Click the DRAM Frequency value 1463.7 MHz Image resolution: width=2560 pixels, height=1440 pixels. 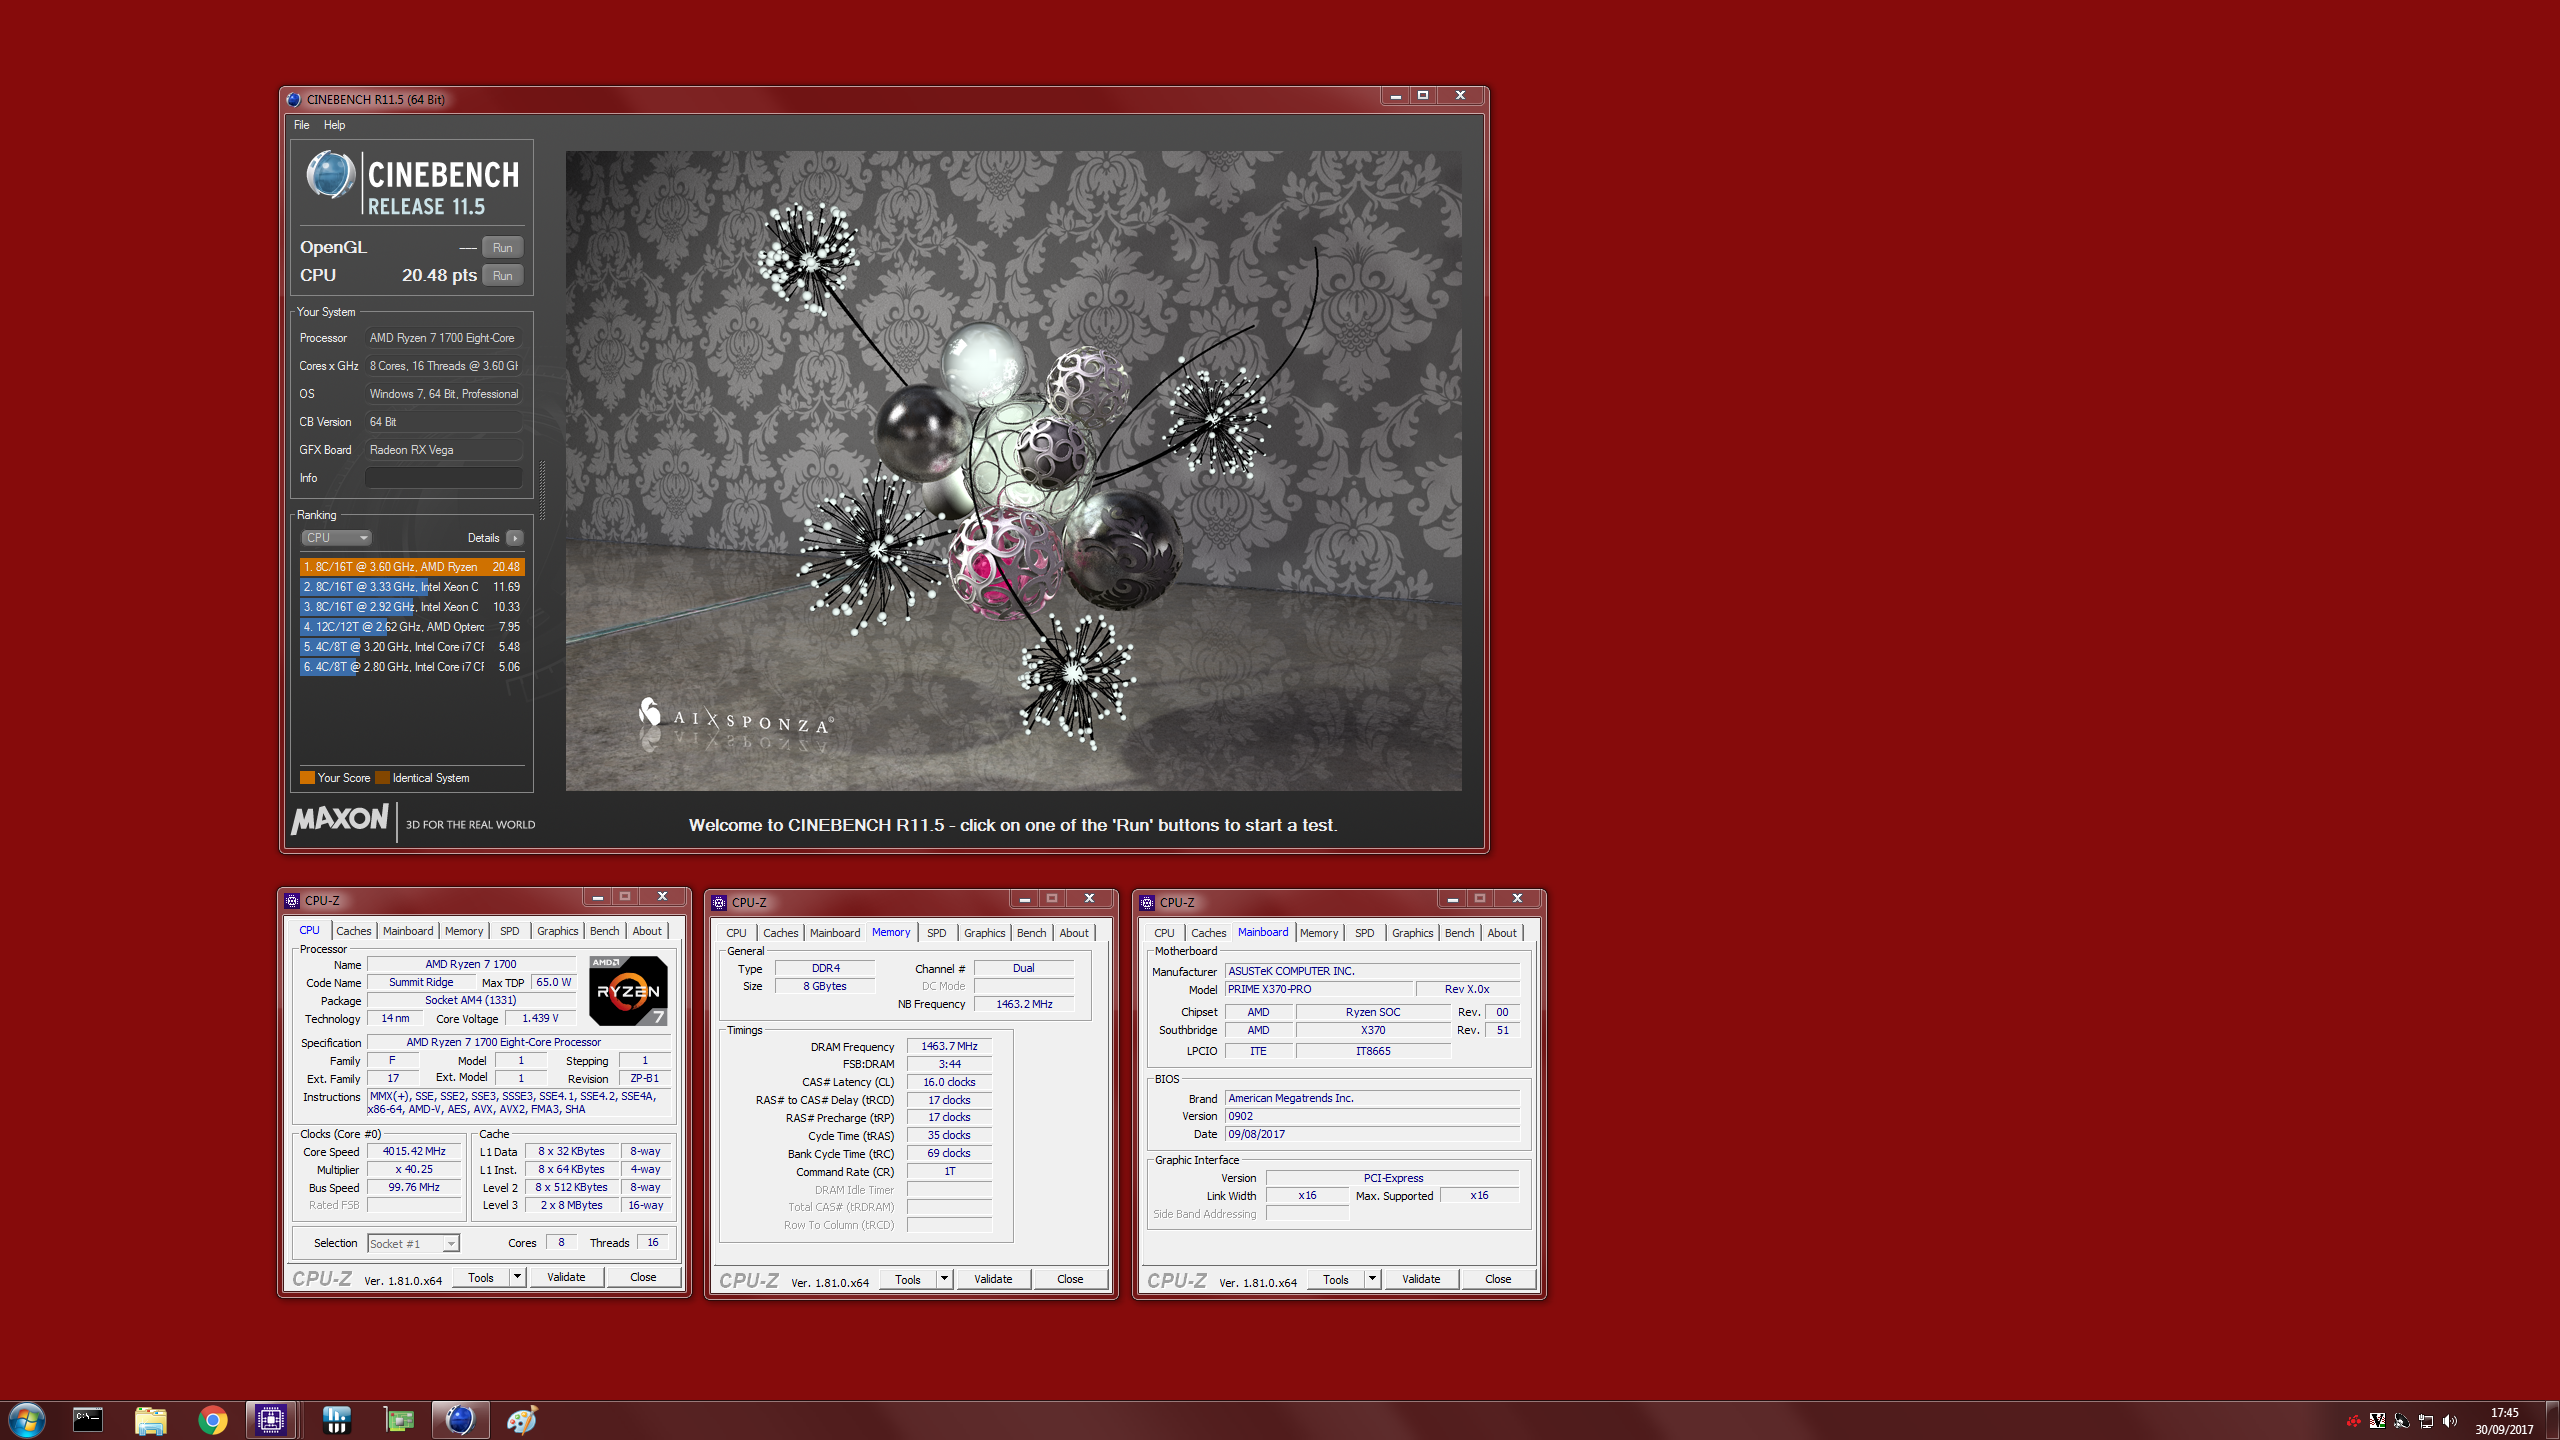[949, 1046]
